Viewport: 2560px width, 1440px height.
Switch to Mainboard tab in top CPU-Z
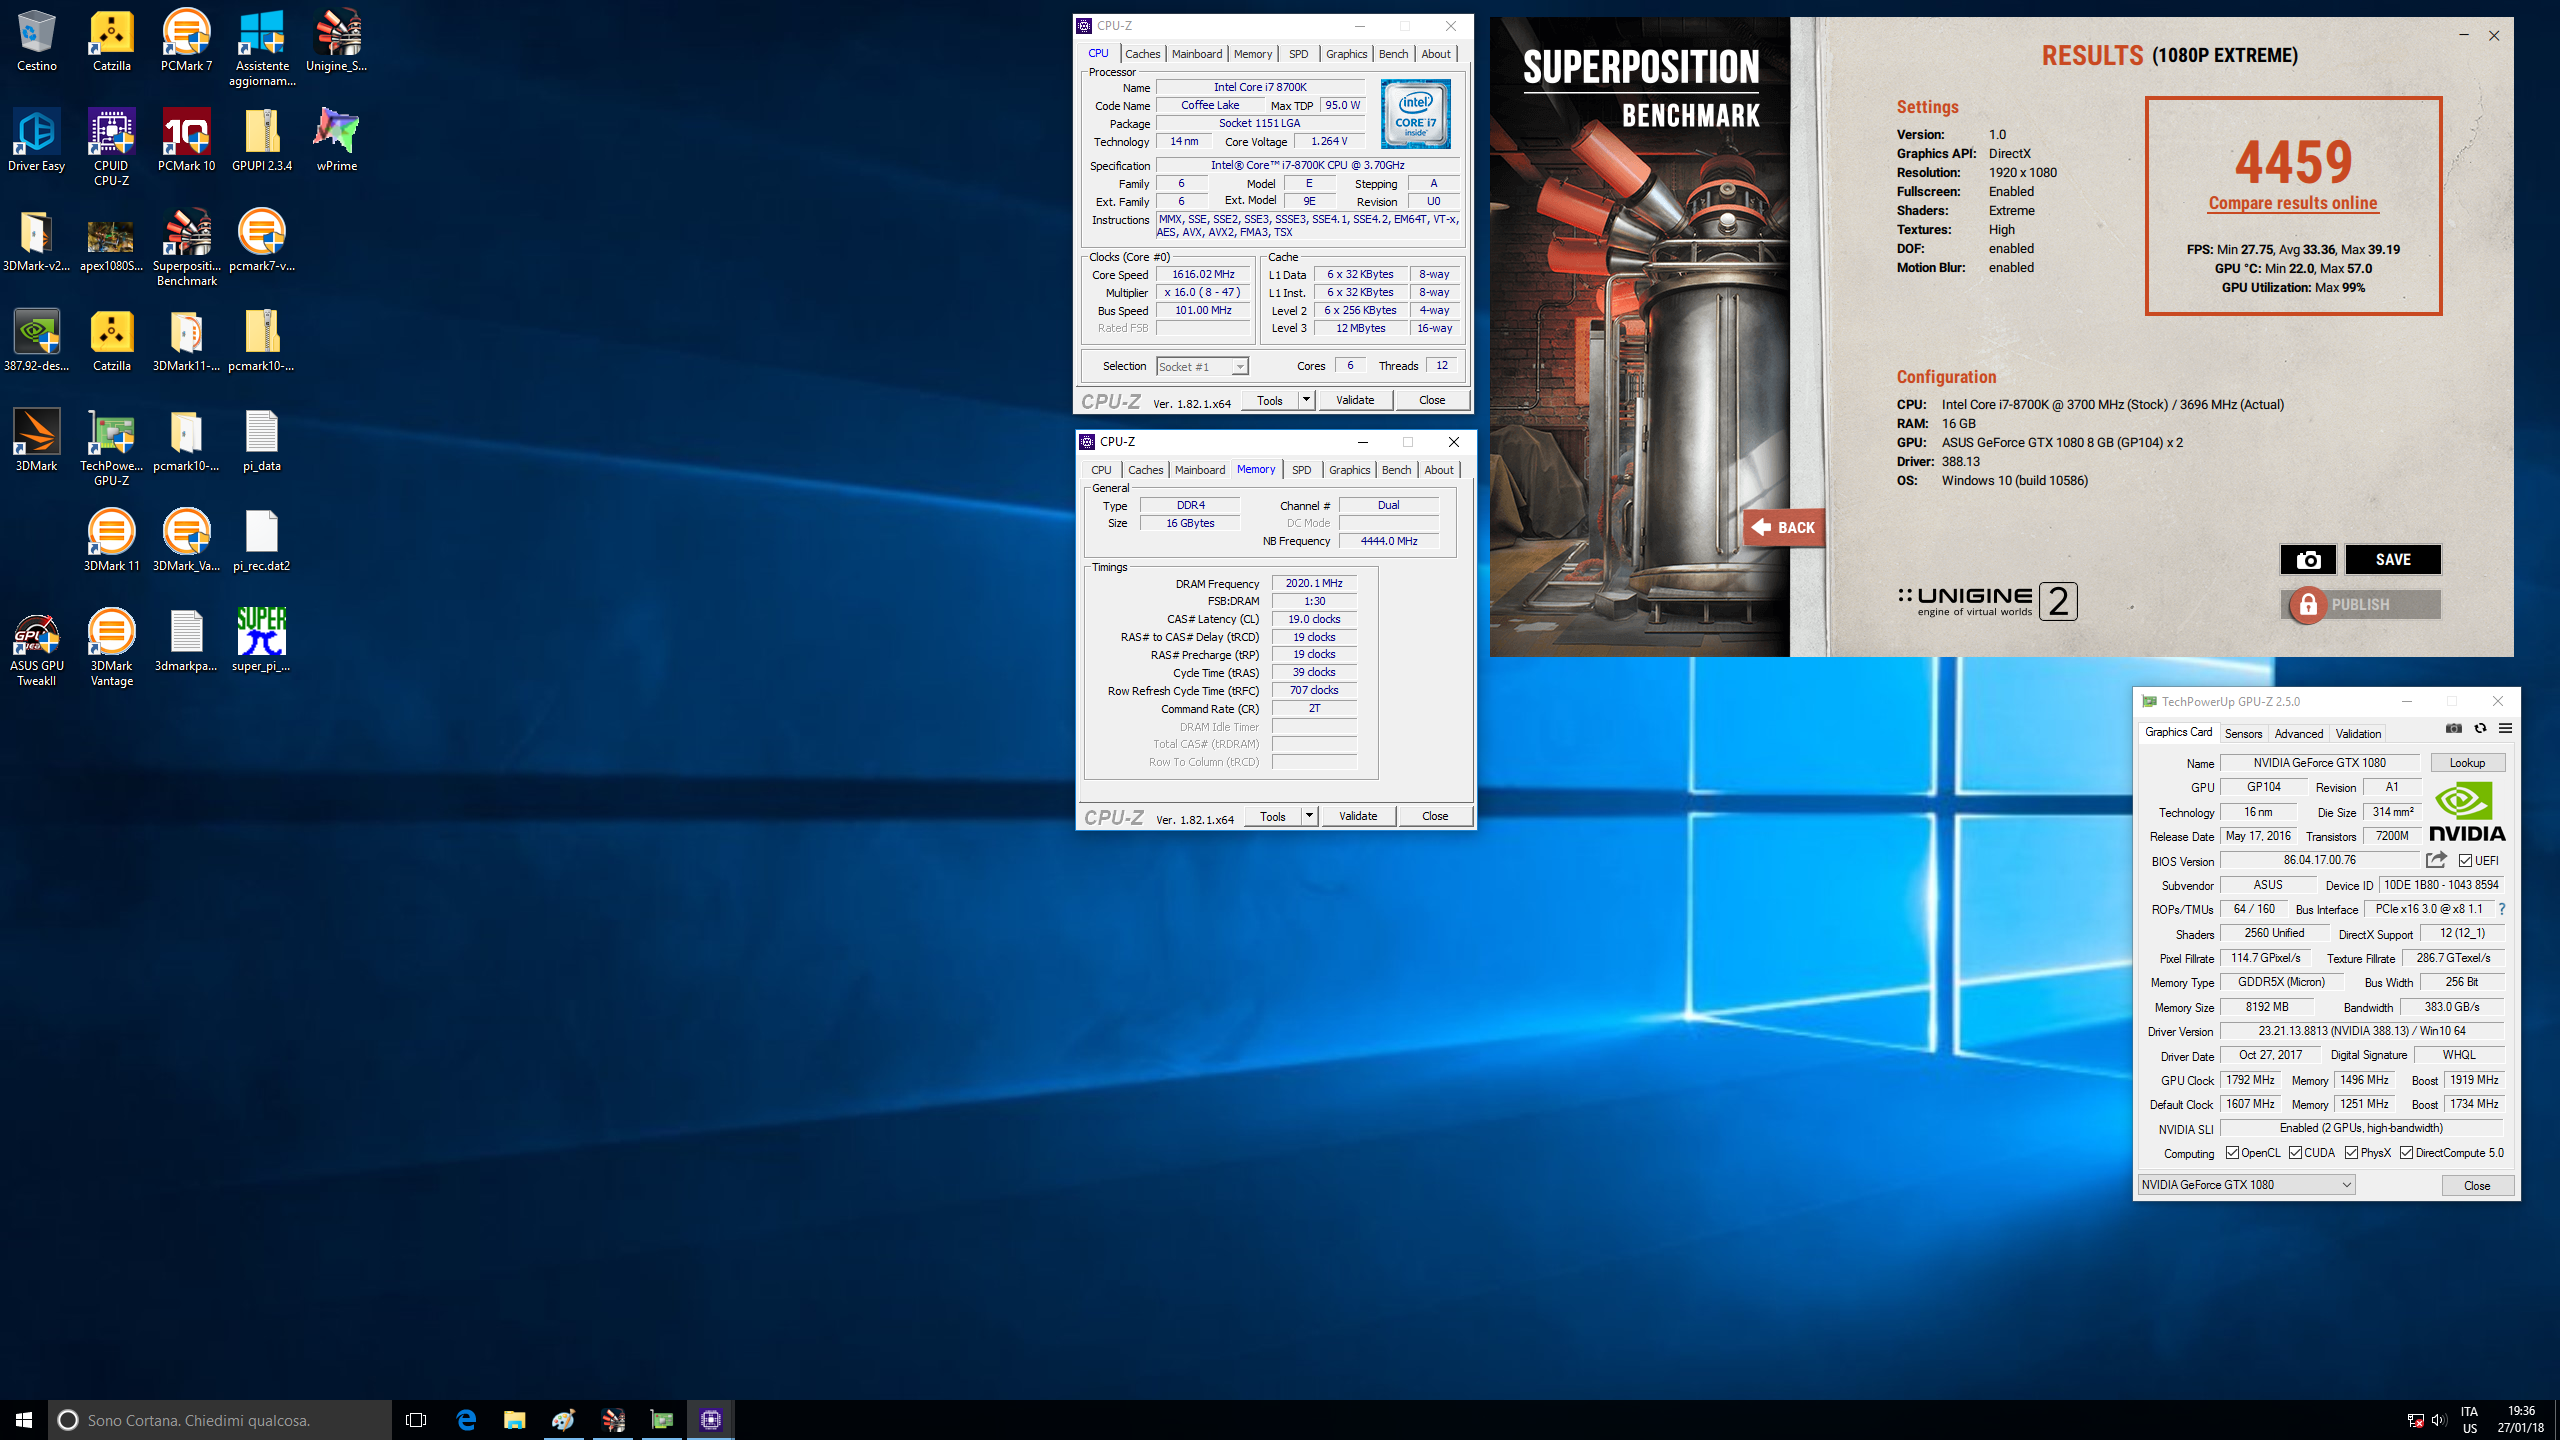(1197, 54)
